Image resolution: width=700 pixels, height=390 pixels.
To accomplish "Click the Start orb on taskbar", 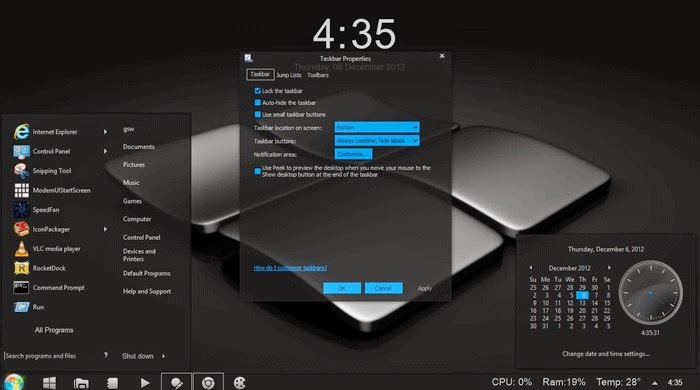I will tap(14, 382).
